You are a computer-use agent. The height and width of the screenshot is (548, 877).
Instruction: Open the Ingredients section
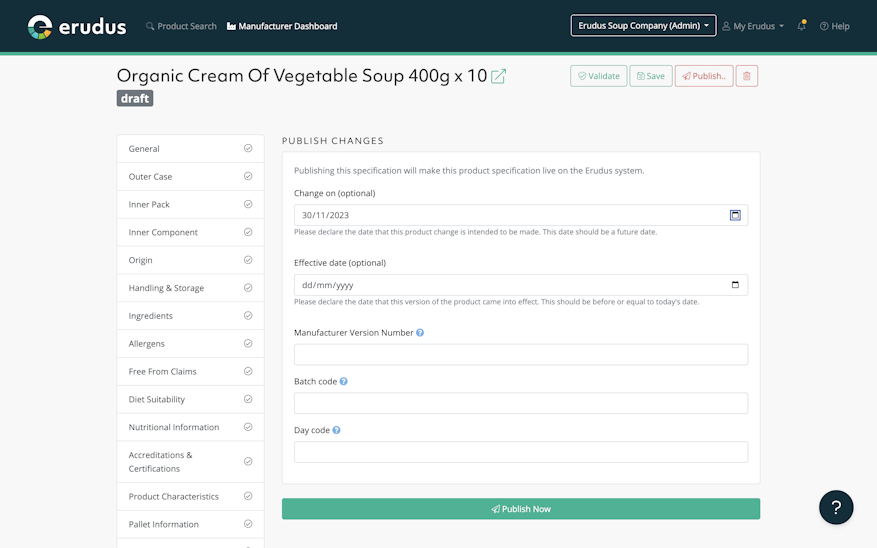tap(190, 316)
